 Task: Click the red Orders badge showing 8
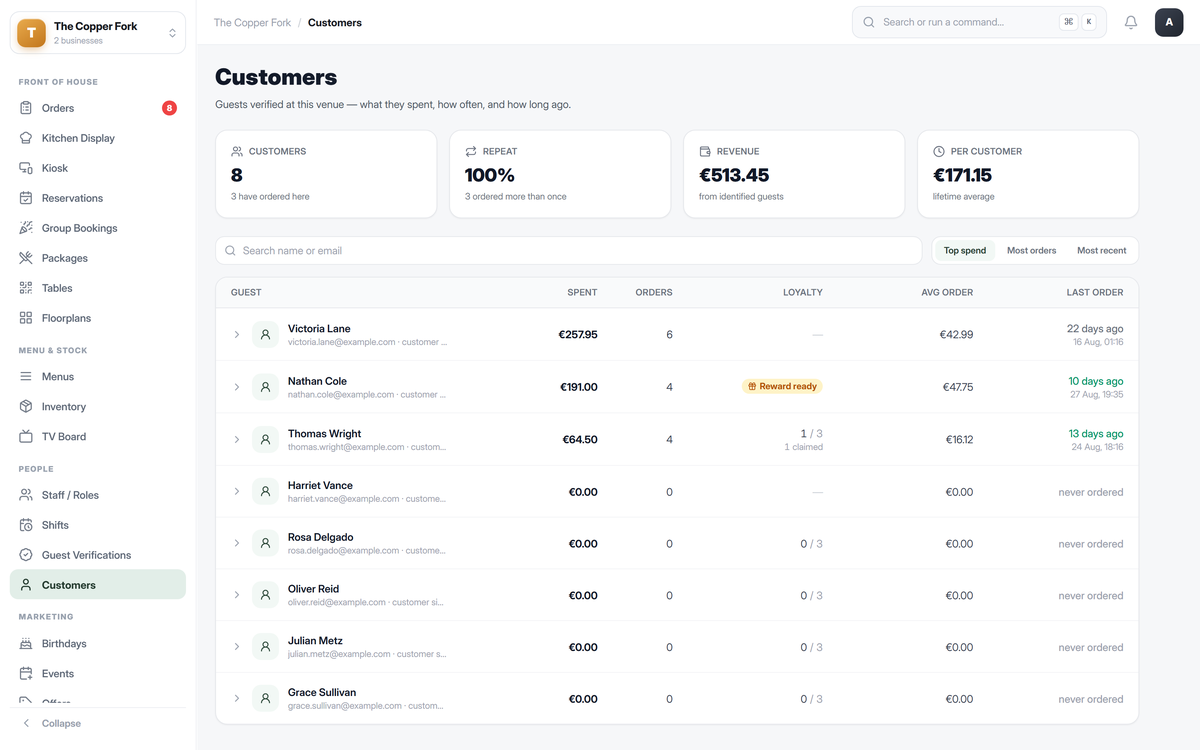169,108
